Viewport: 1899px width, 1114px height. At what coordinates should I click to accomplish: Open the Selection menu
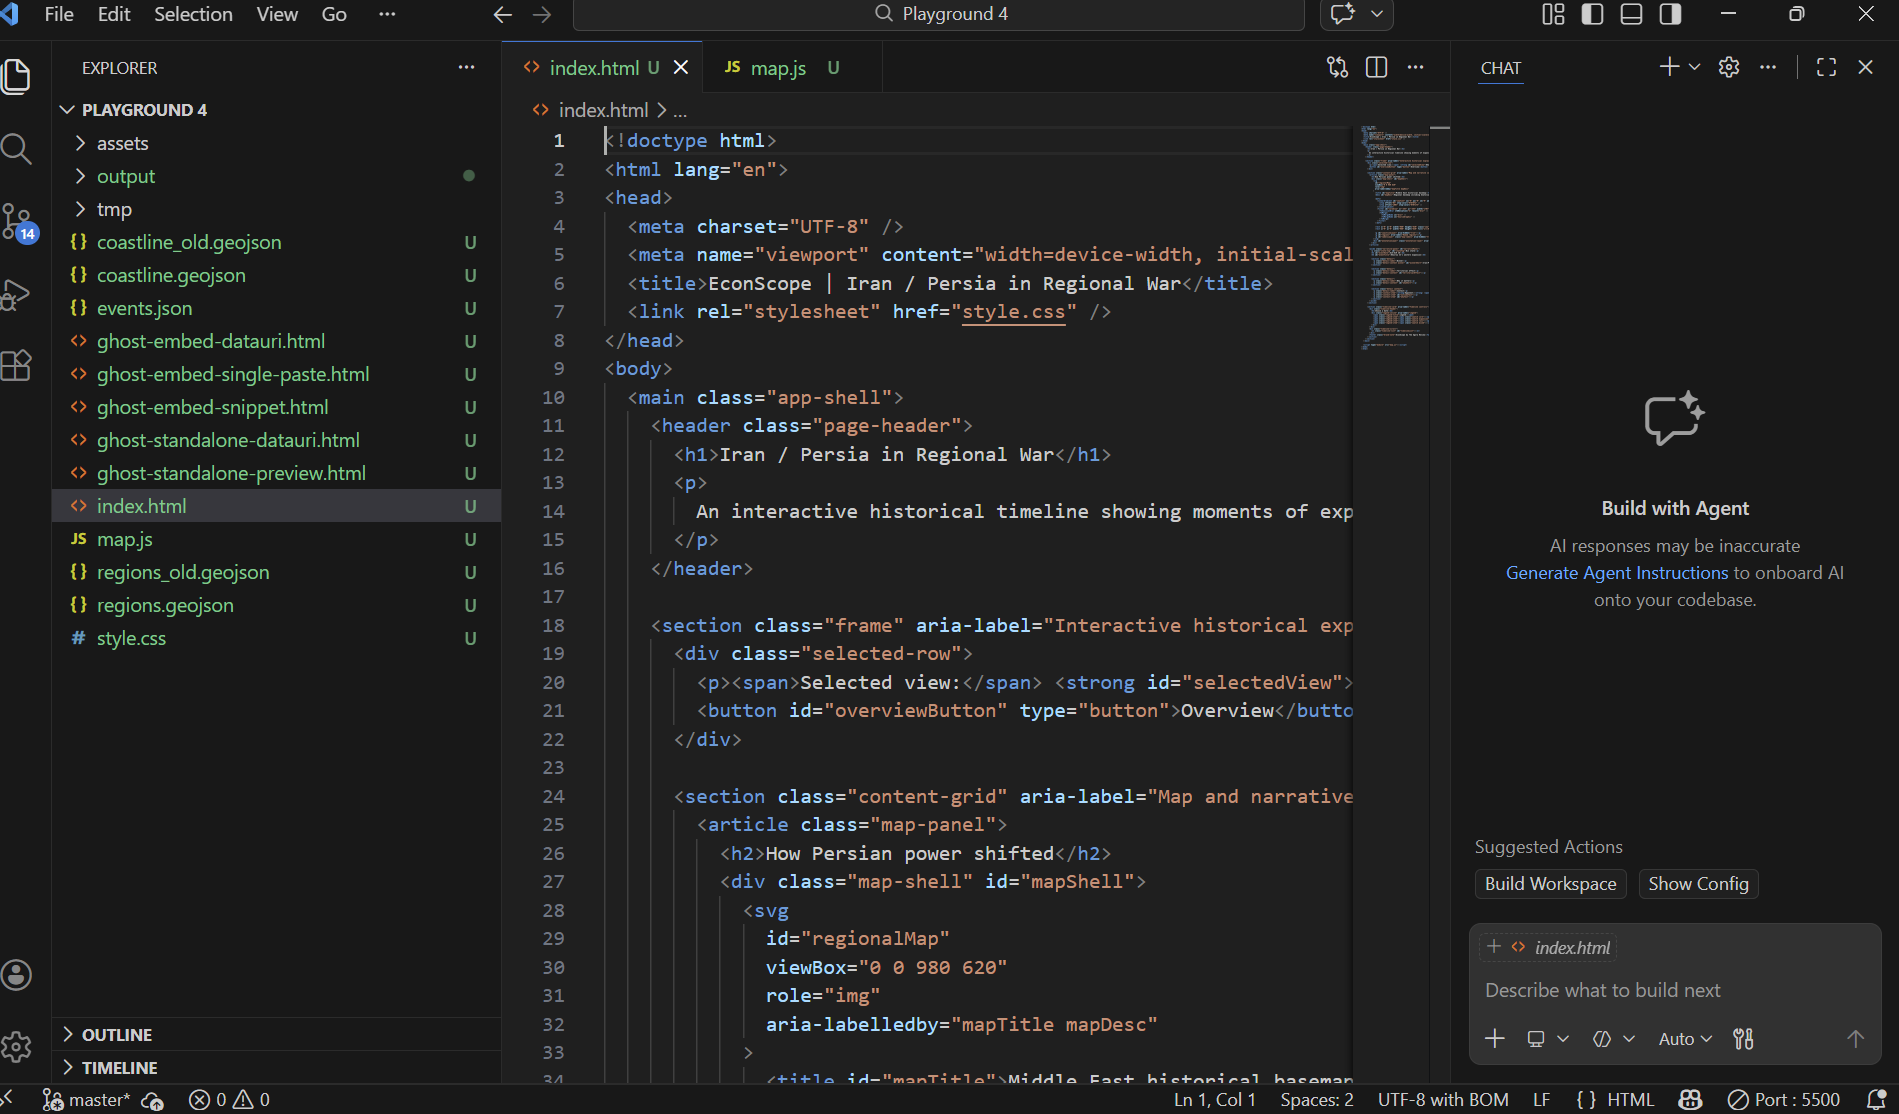coord(193,14)
